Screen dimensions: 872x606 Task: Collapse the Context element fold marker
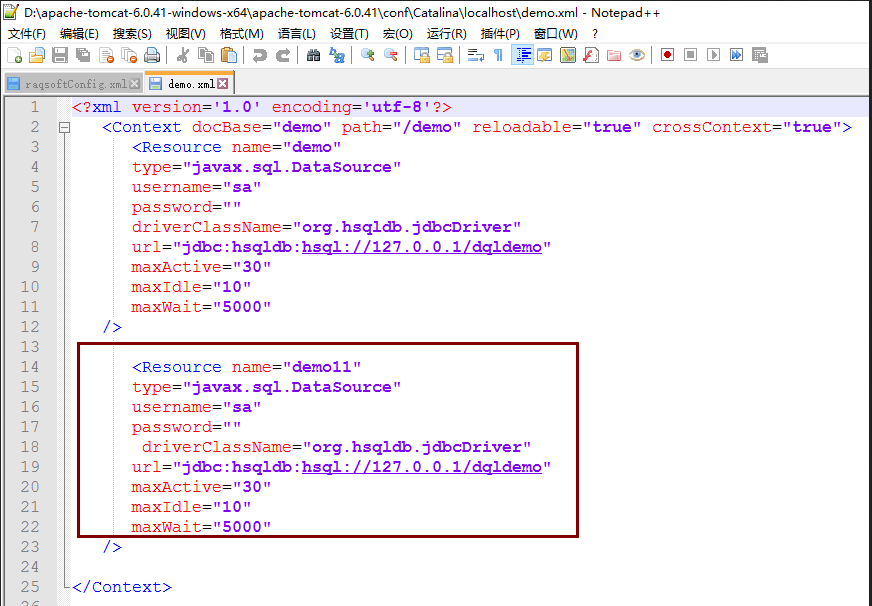tap(64, 127)
